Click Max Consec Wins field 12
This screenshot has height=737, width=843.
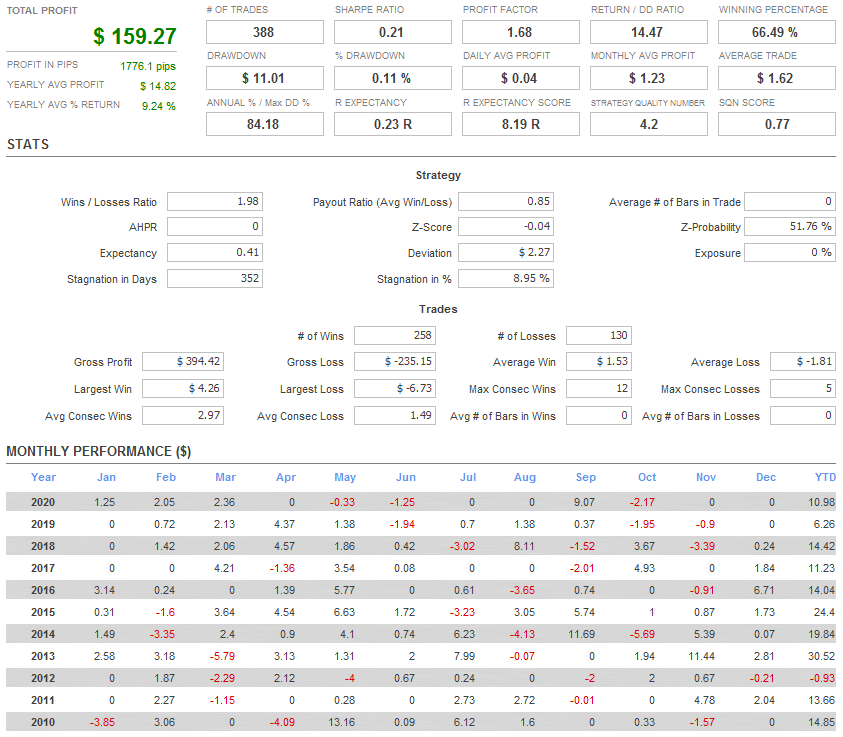[x=599, y=388]
